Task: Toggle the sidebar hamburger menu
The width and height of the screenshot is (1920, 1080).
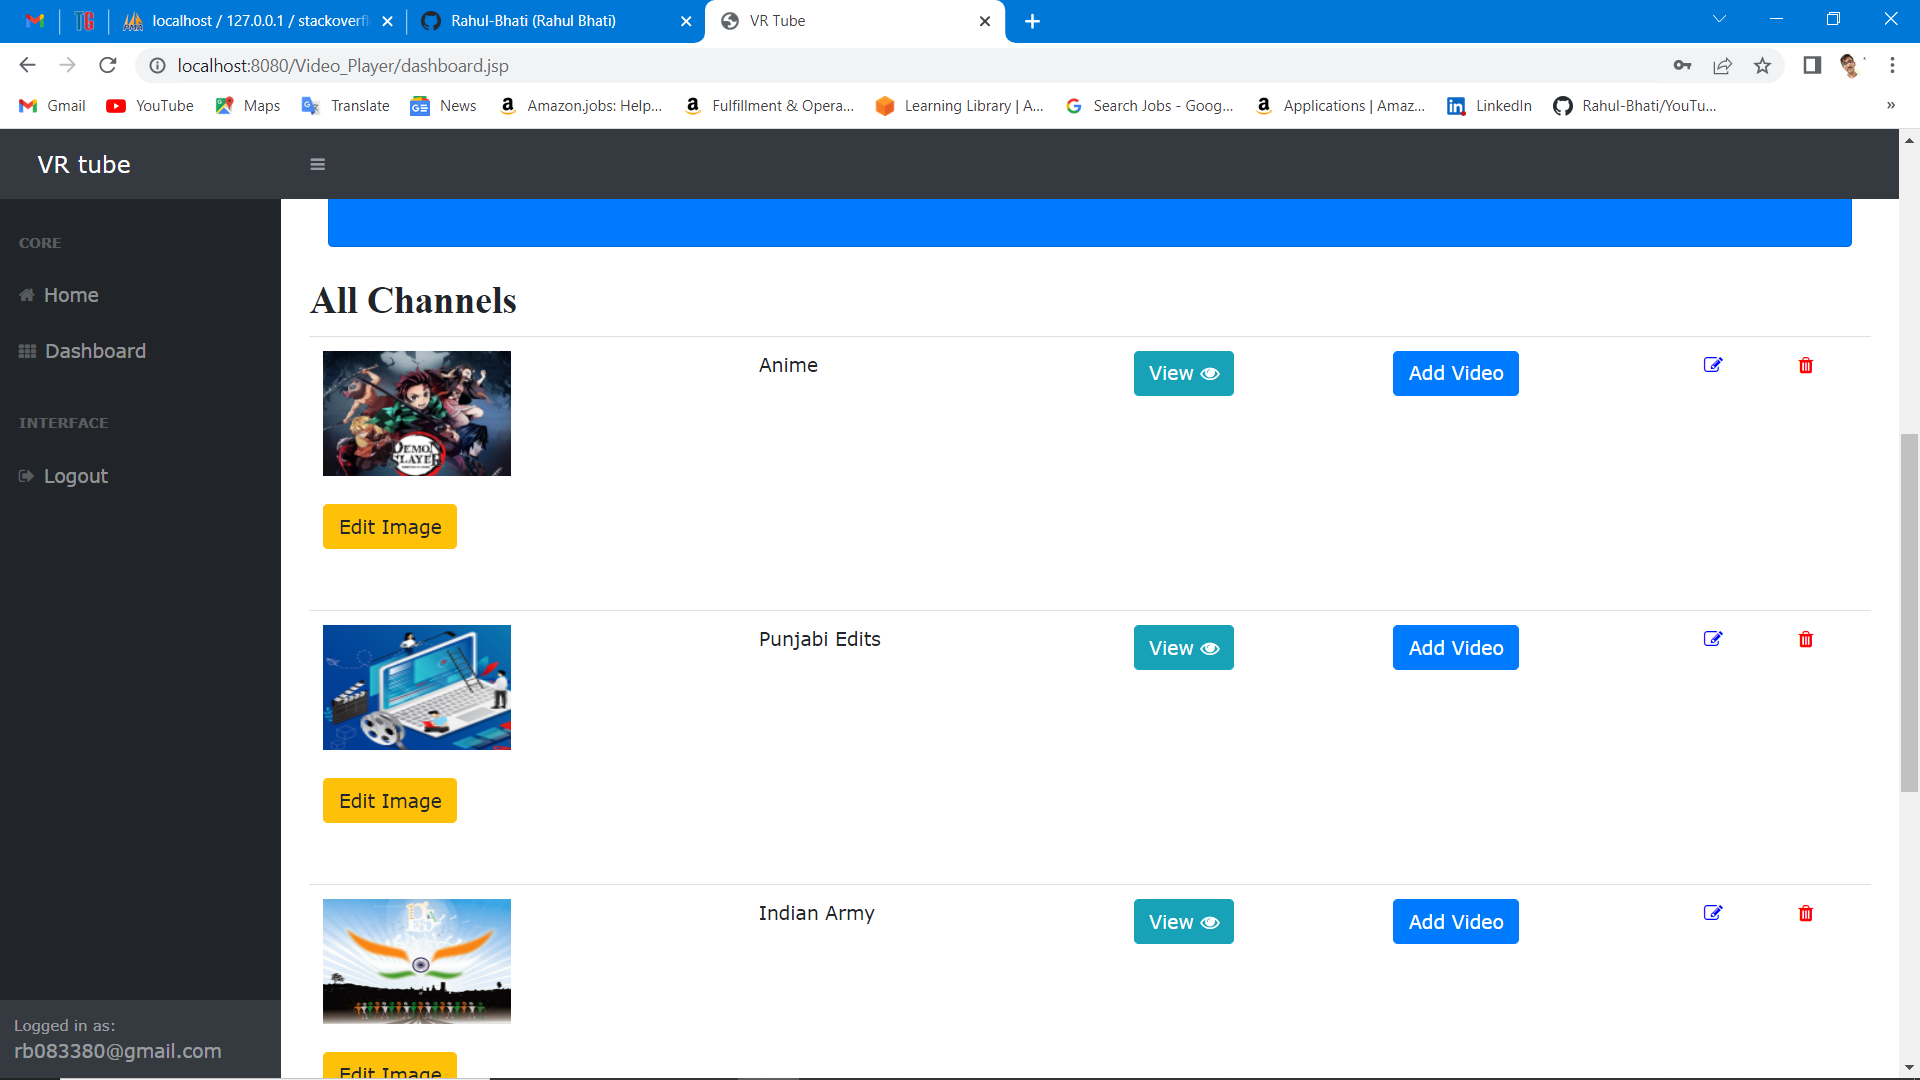Action: pos(318,165)
